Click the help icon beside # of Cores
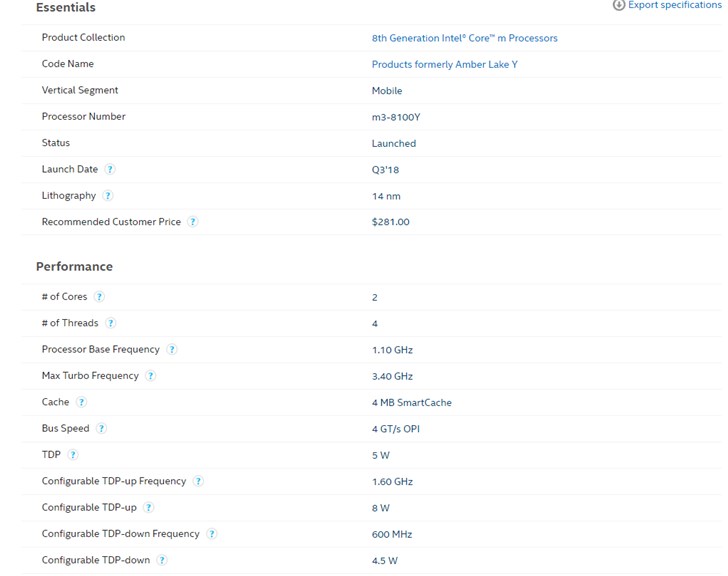Viewport: 728px width, 576px height. (x=99, y=297)
